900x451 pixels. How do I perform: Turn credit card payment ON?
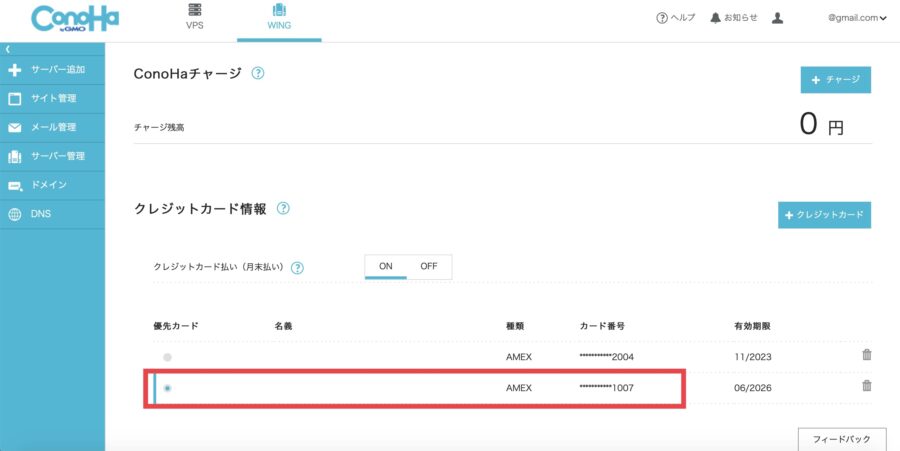386,267
